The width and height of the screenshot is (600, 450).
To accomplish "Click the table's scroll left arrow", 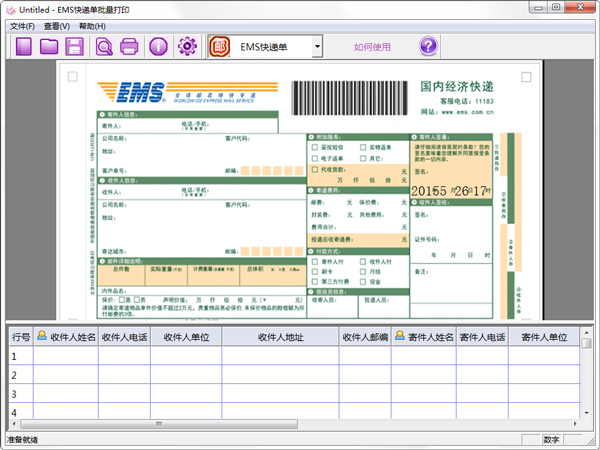I will 14,424.
